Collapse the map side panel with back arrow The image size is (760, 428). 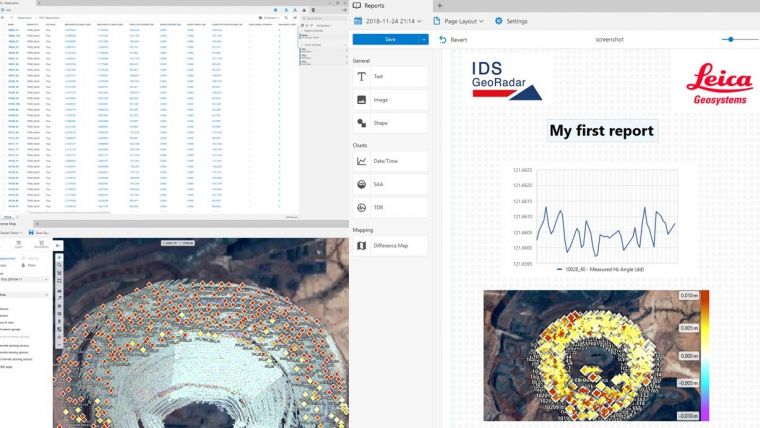tap(58, 246)
